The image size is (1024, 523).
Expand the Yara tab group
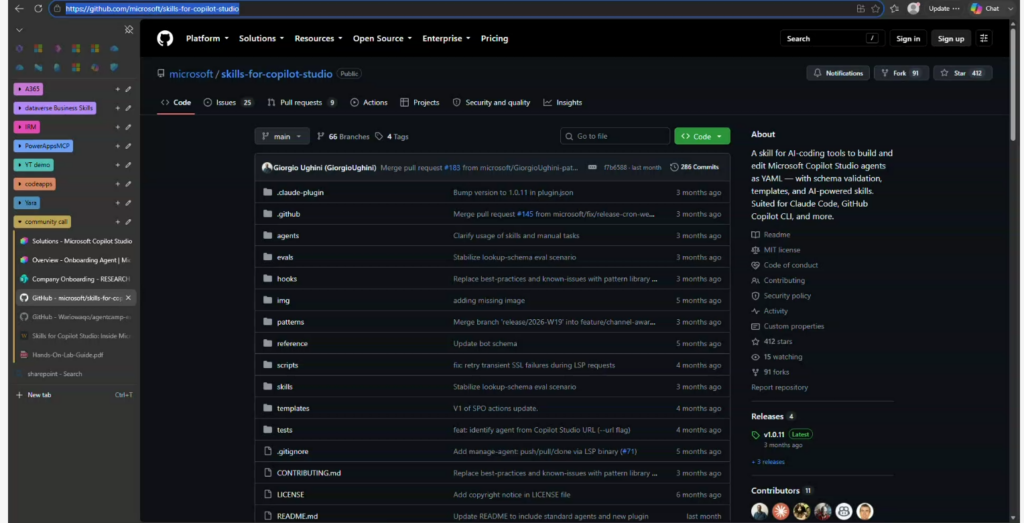27,203
